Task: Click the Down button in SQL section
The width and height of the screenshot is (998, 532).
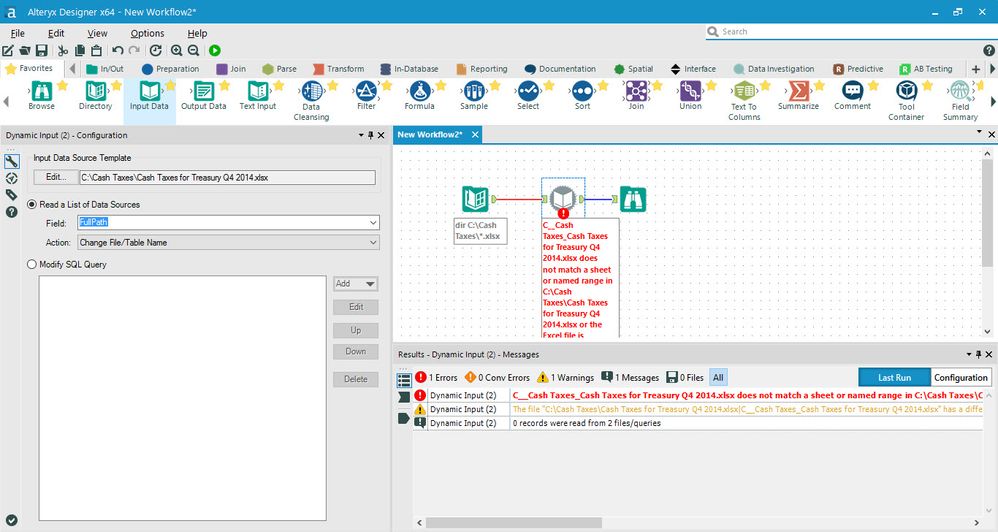Action: 356,351
